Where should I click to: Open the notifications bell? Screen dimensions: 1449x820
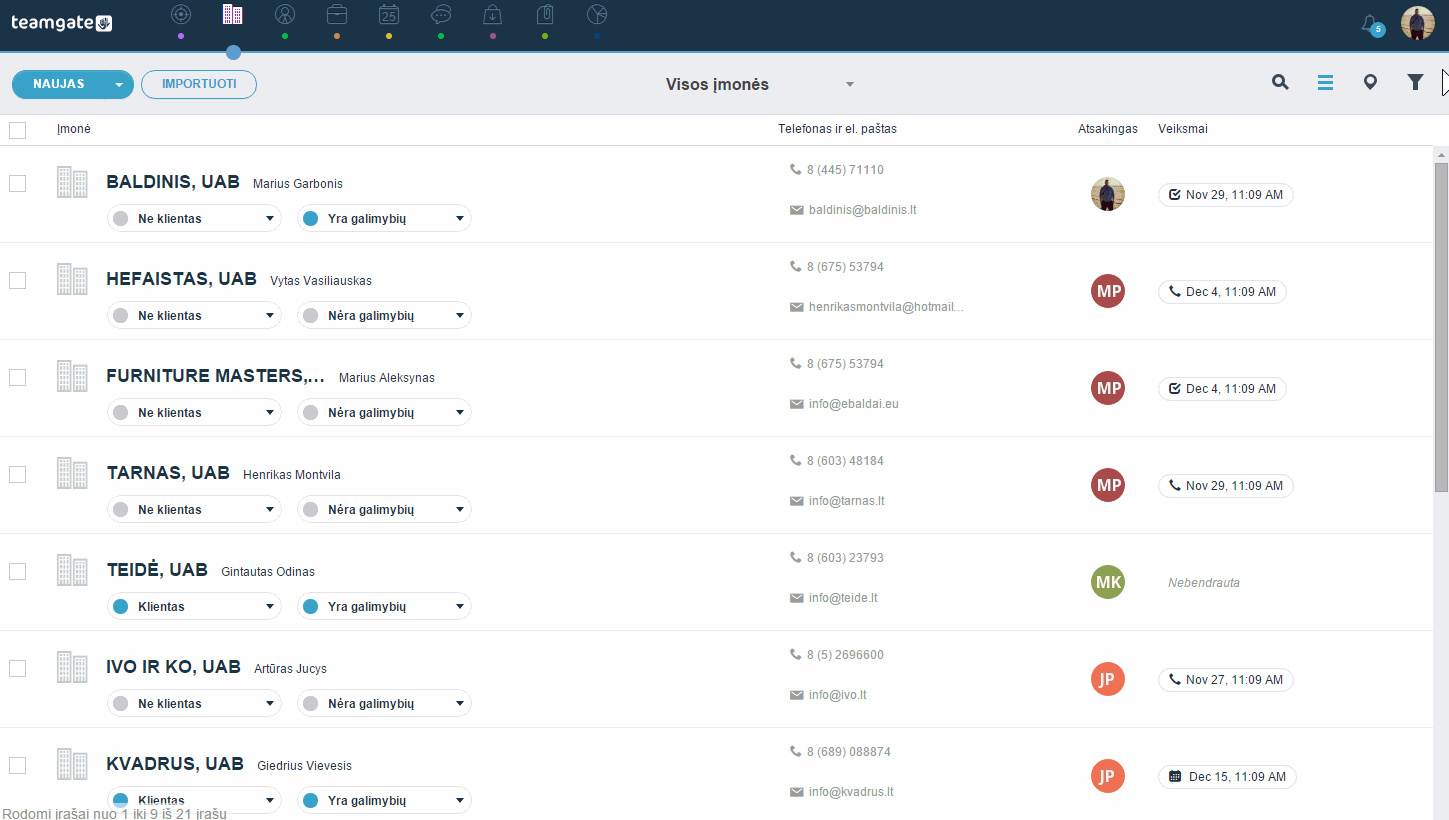tap(1371, 24)
